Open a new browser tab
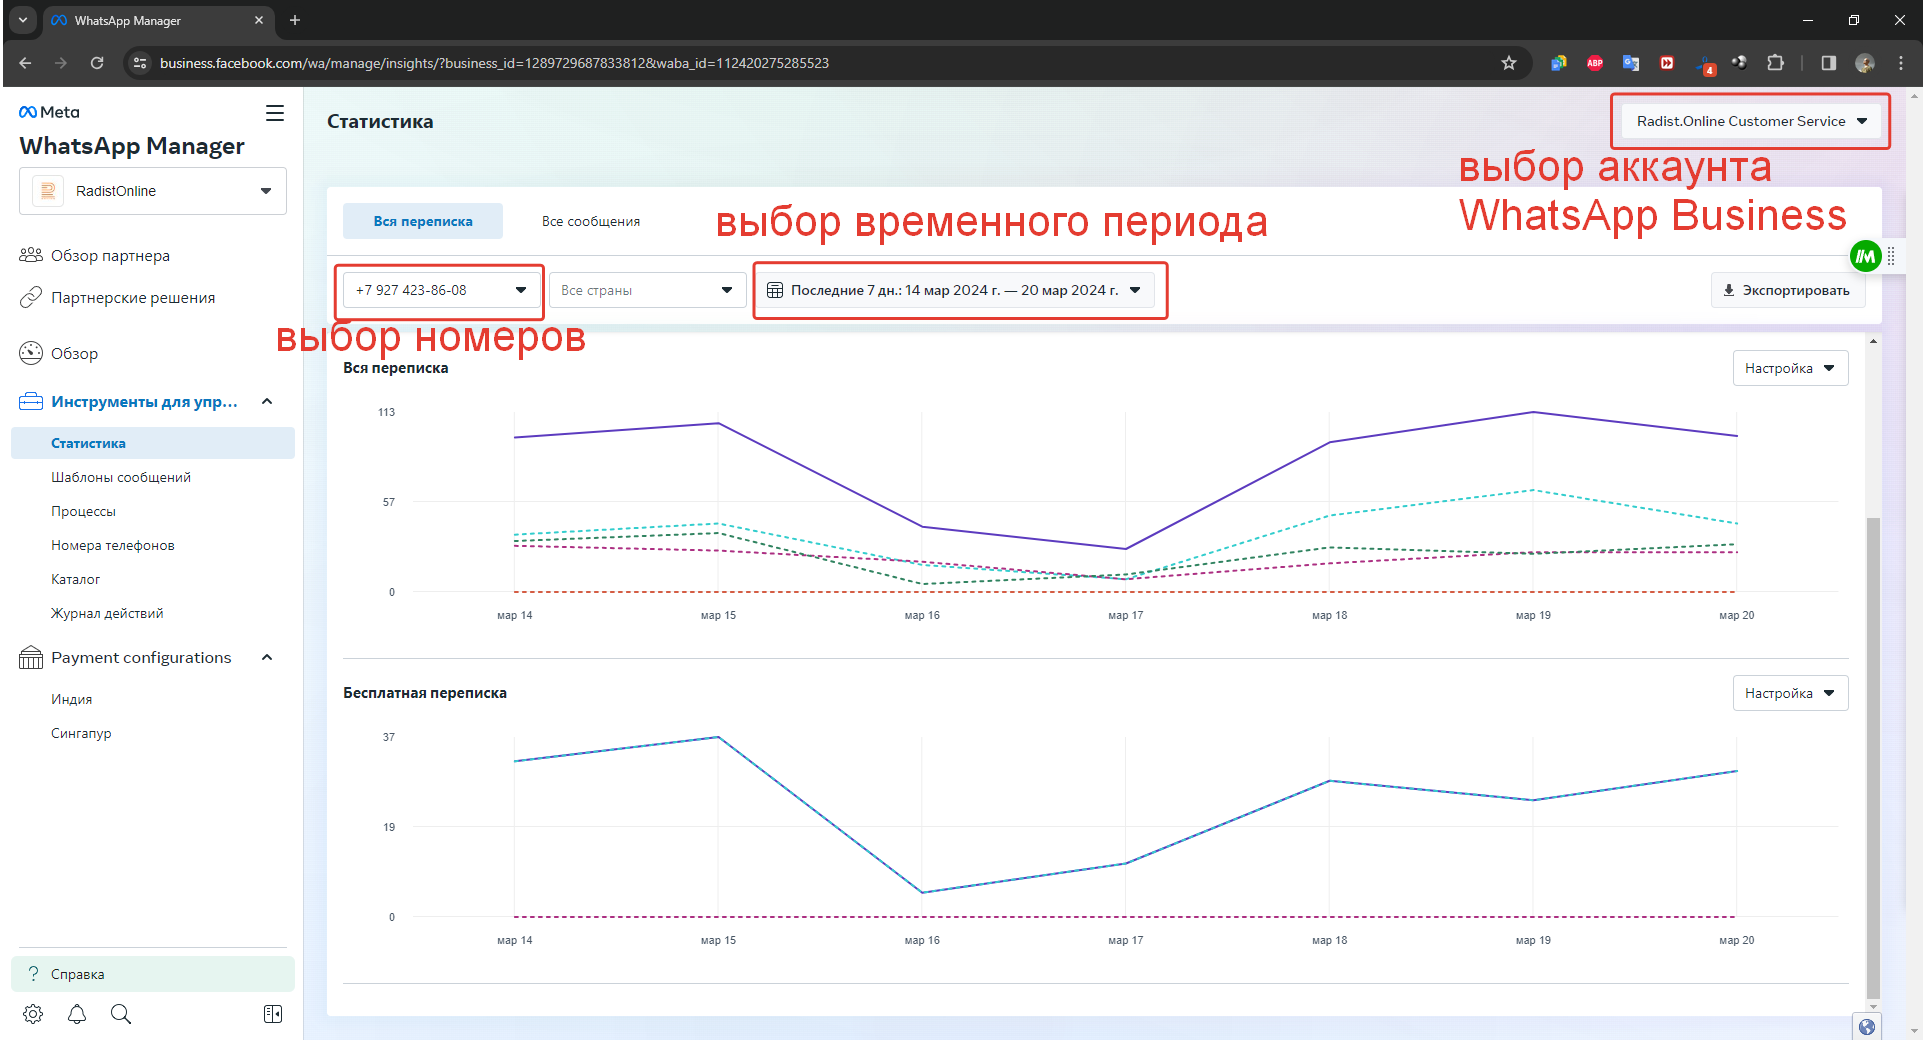Screen dimensions: 1926x1043 click(x=295, y=20)
